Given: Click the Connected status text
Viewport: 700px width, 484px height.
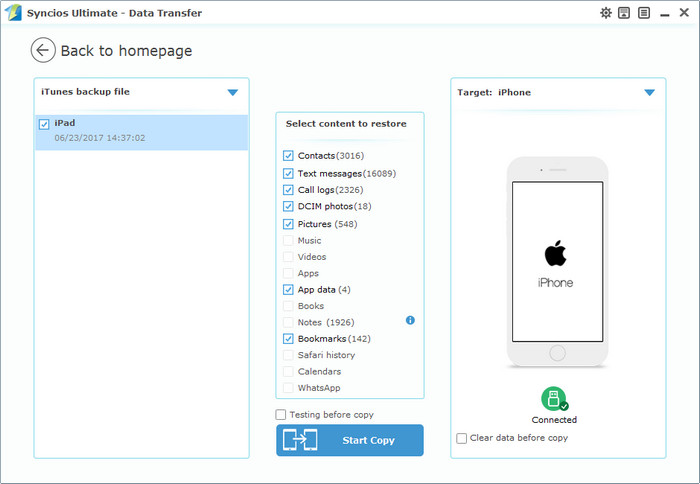Looking at the screenshot, I should tap(554, 420).
